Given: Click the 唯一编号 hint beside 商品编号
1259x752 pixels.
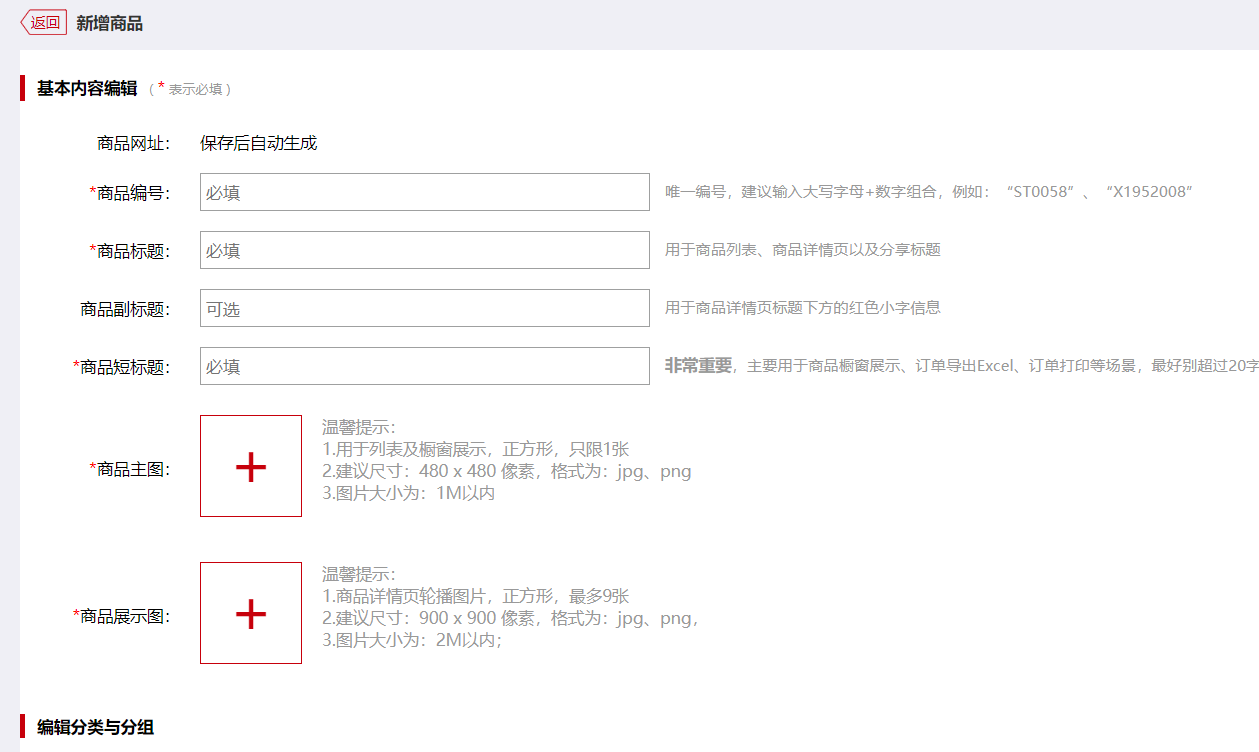Looking at the screenshot, I should pyautogui.click(x=928, y=191).
